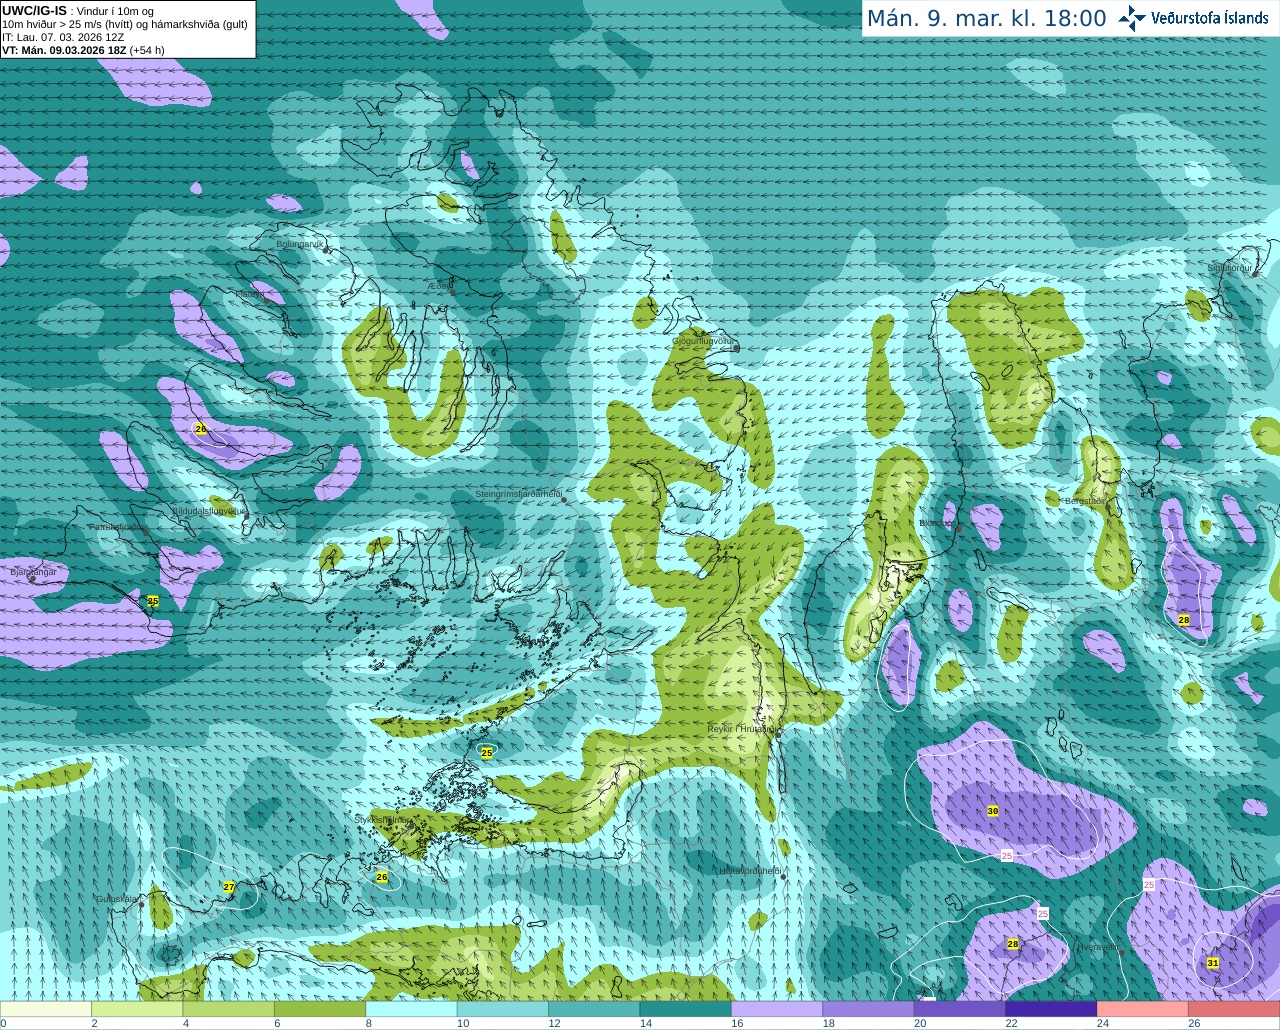The height and width of the screenshot is (1030, 1280).
Task: Click the pale cream 0–2 legend swatch
Action: 46,1010
